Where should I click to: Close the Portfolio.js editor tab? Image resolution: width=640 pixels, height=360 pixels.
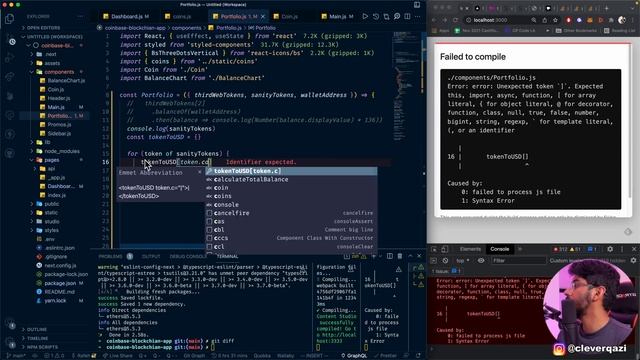coord(263,16)
